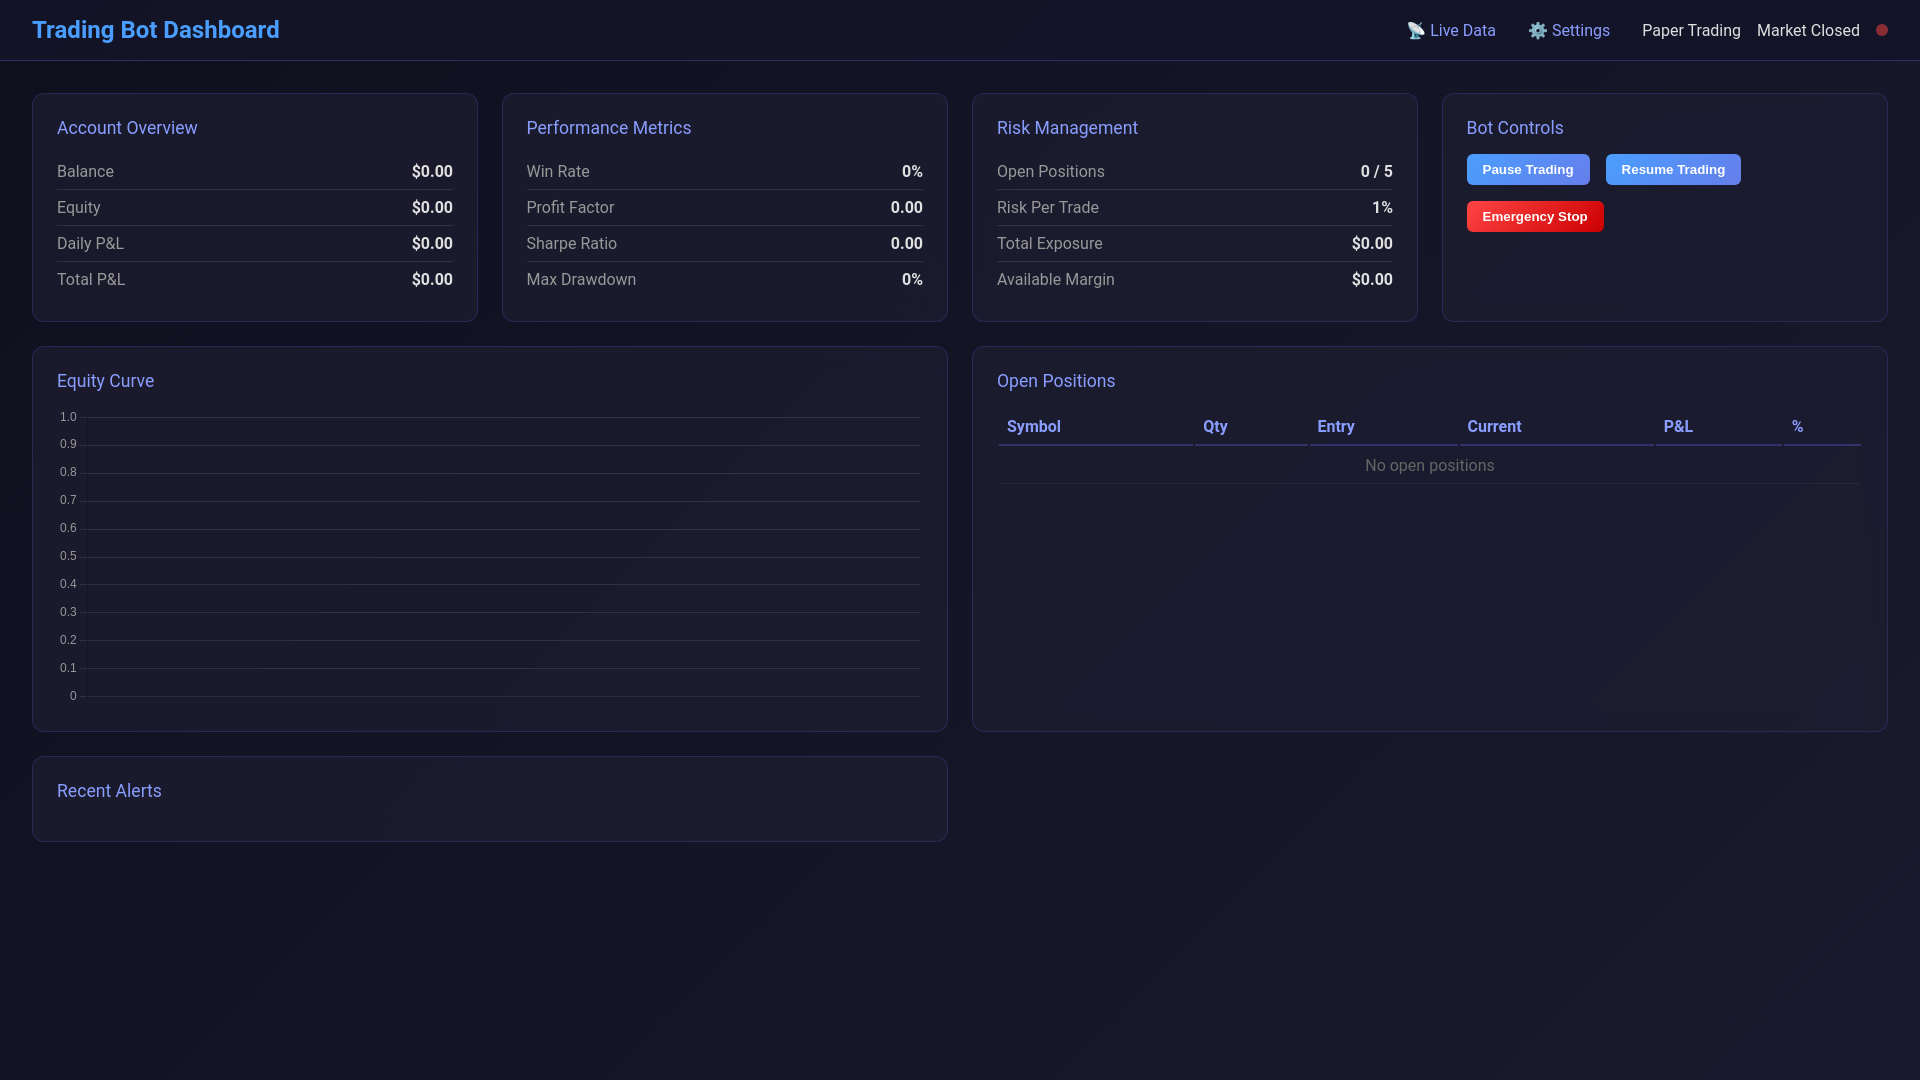Open the Live Data link

[1451, 31]
